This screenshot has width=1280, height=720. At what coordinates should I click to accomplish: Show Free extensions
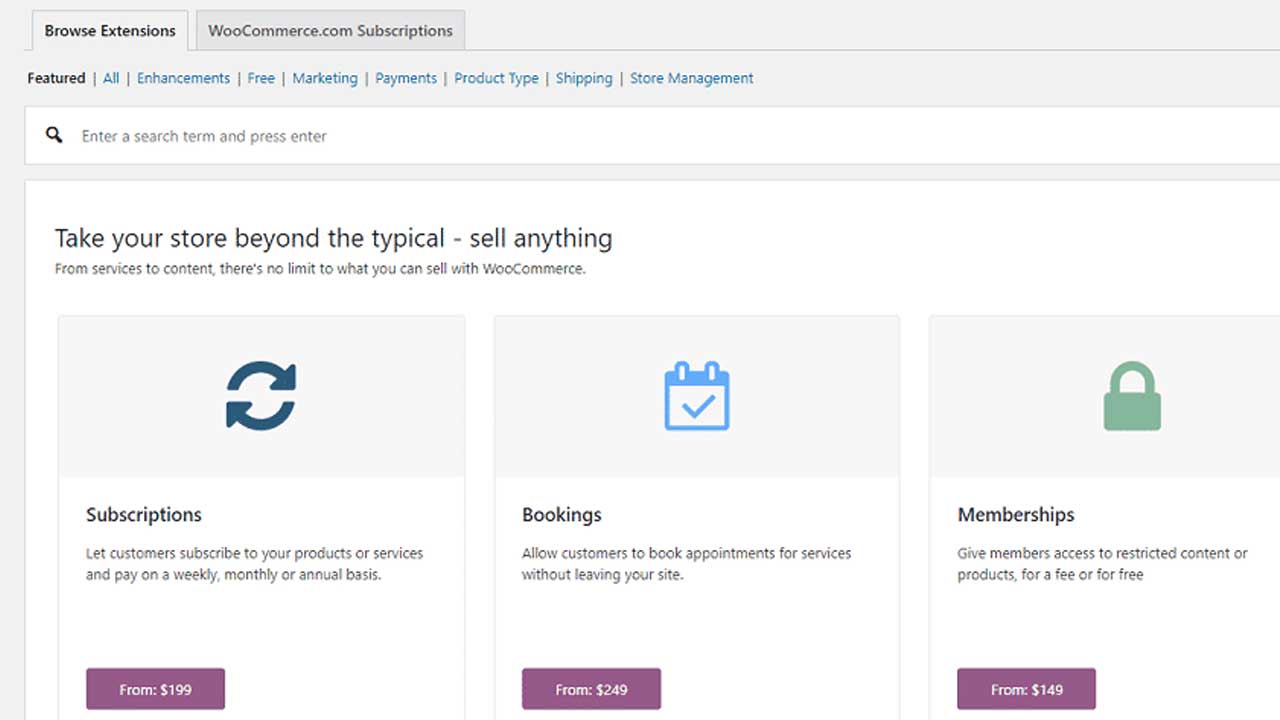[260, 78]
